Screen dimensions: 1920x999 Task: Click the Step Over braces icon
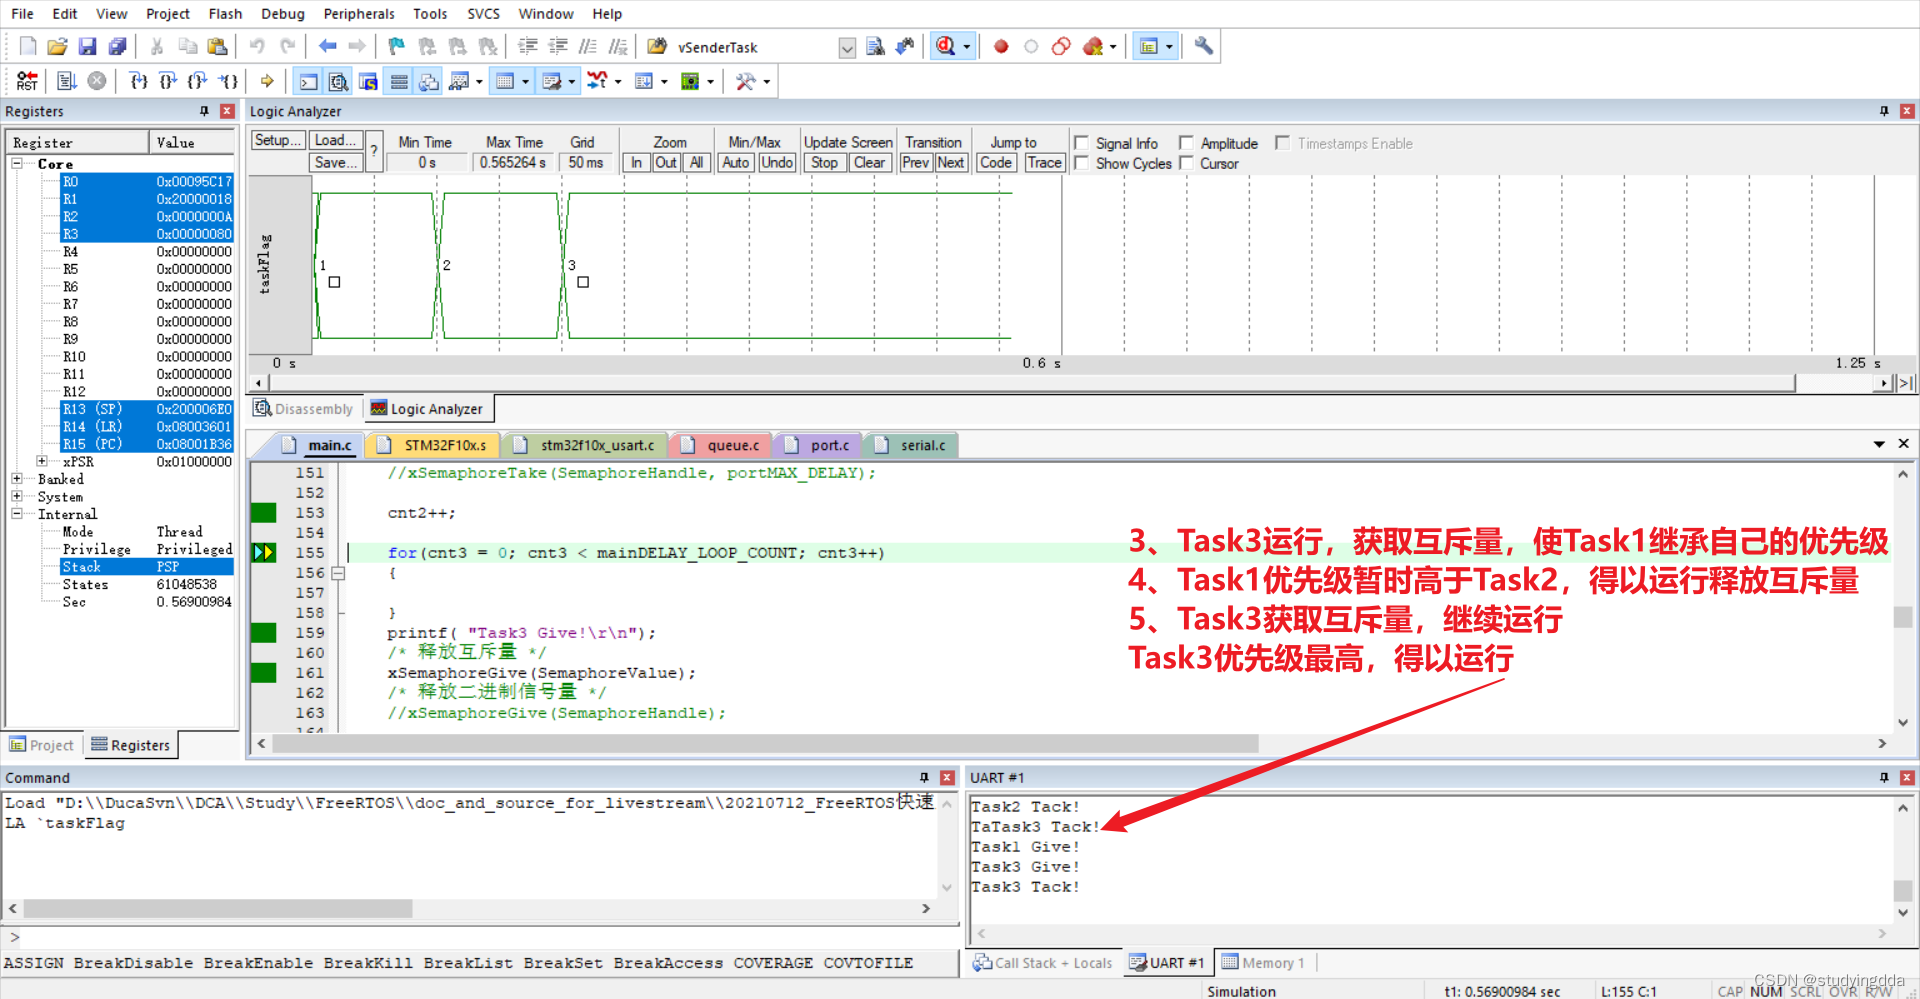(x=168, y=81)
